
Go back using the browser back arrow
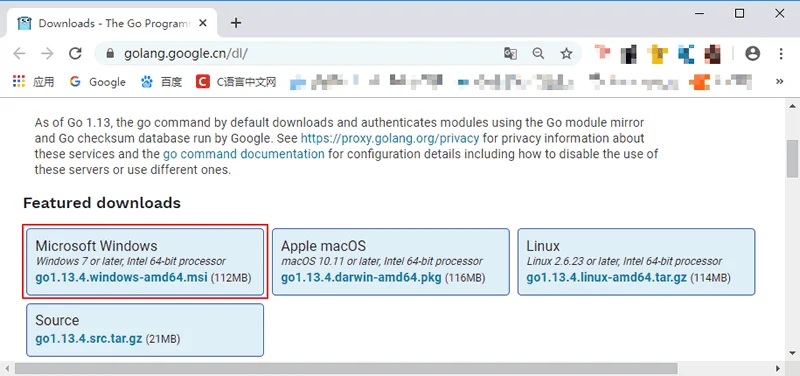(x=19, y=54)
